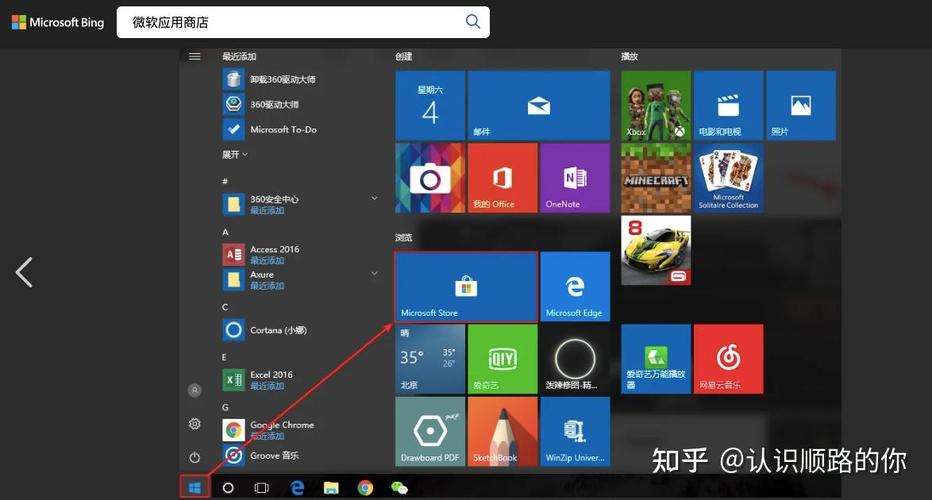Open the Microsoft Store tile
The width and height of the screenshot is (932, 500).
click(x=466, y=287)
